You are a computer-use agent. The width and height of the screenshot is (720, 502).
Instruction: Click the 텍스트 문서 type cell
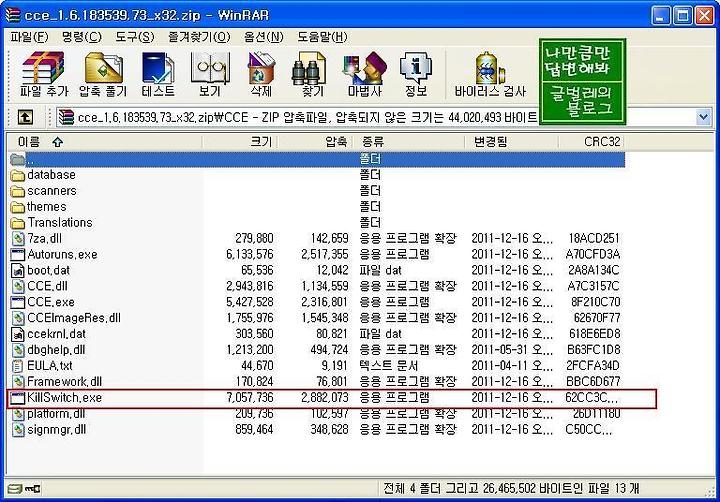click(x=388, y=366)
